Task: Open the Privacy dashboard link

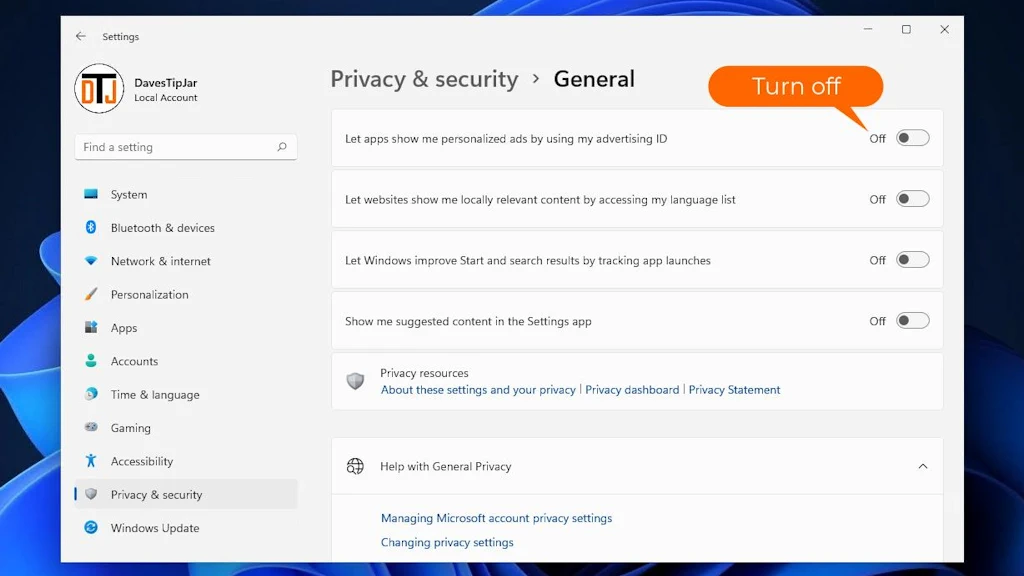Action: click(x=632, y=389)
